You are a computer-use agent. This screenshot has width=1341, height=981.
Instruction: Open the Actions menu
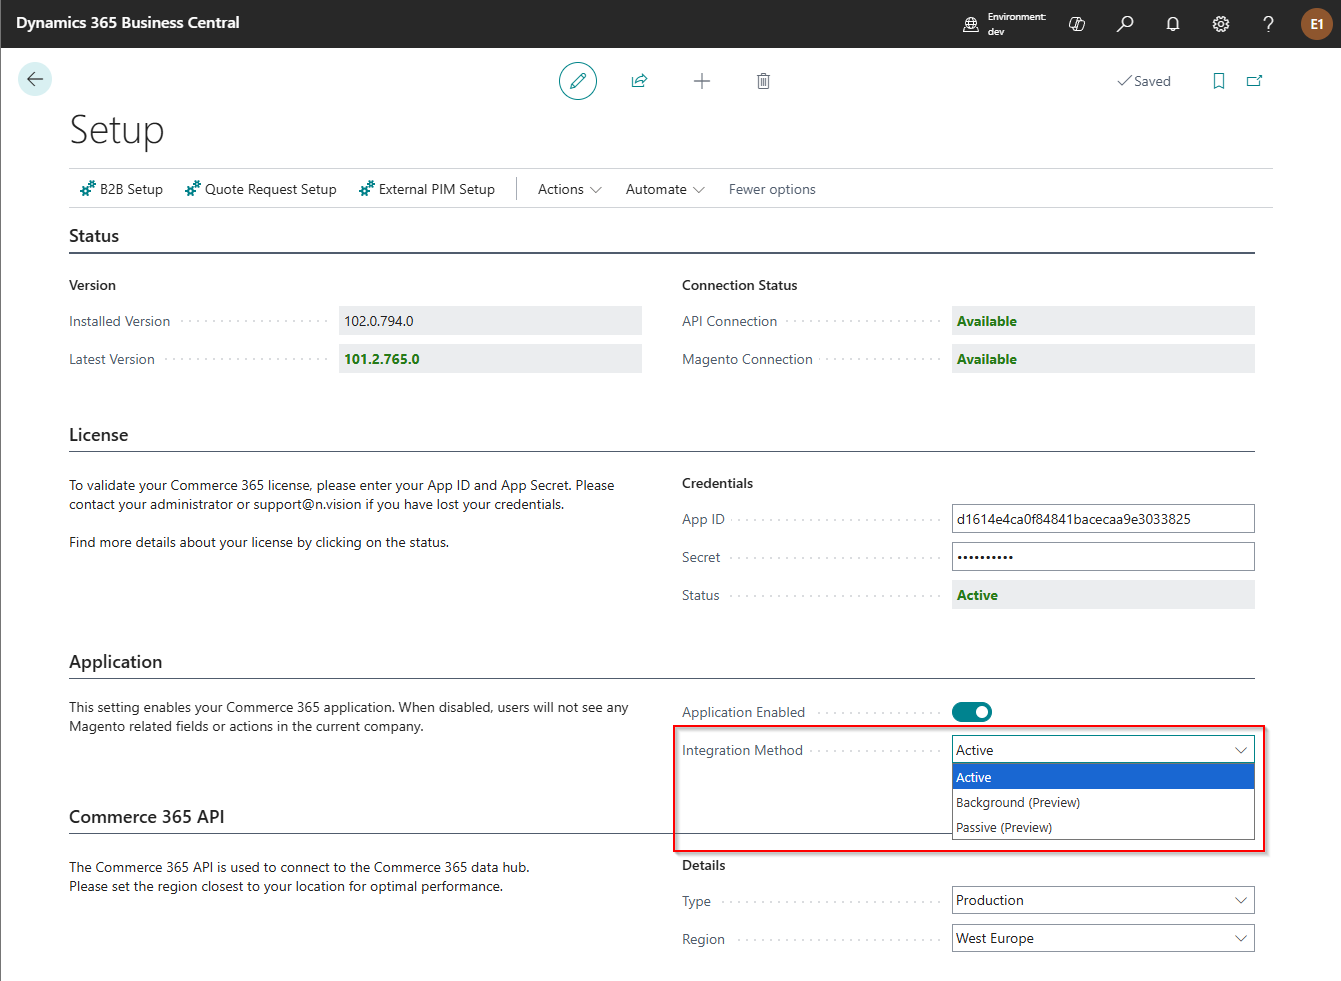click(569, 189)
